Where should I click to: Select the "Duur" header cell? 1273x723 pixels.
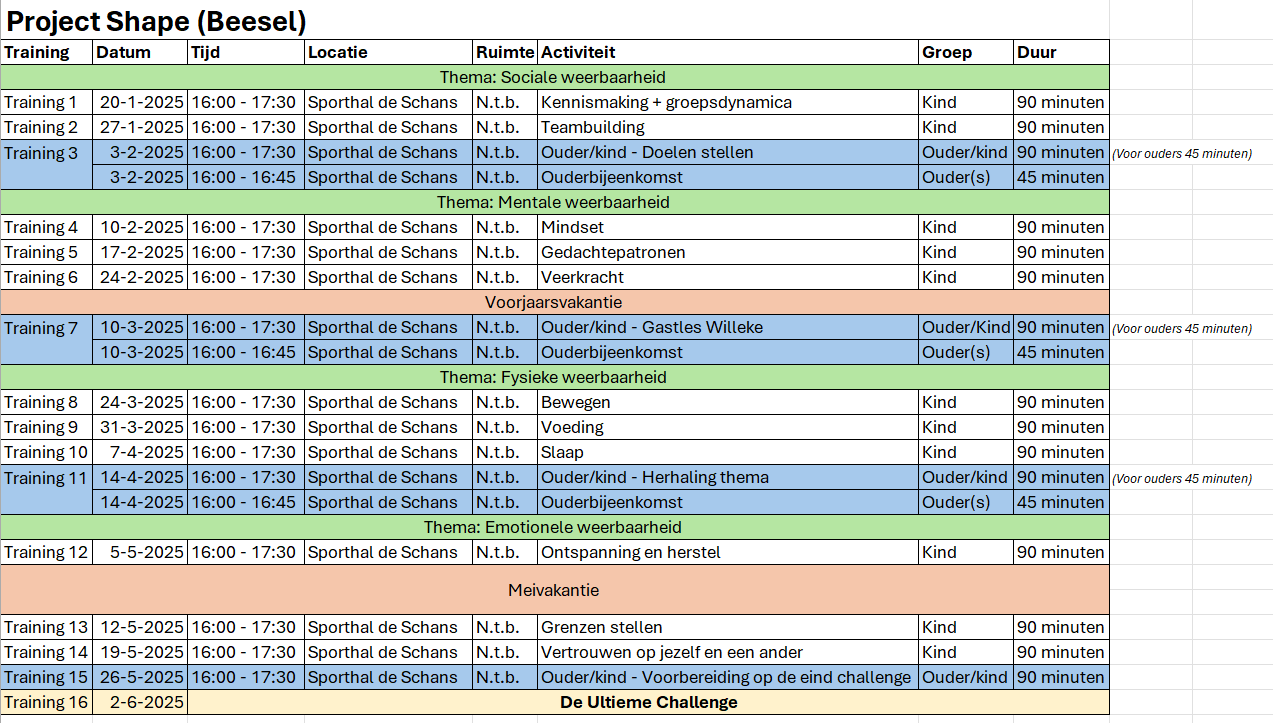[x=1061, y=52]
